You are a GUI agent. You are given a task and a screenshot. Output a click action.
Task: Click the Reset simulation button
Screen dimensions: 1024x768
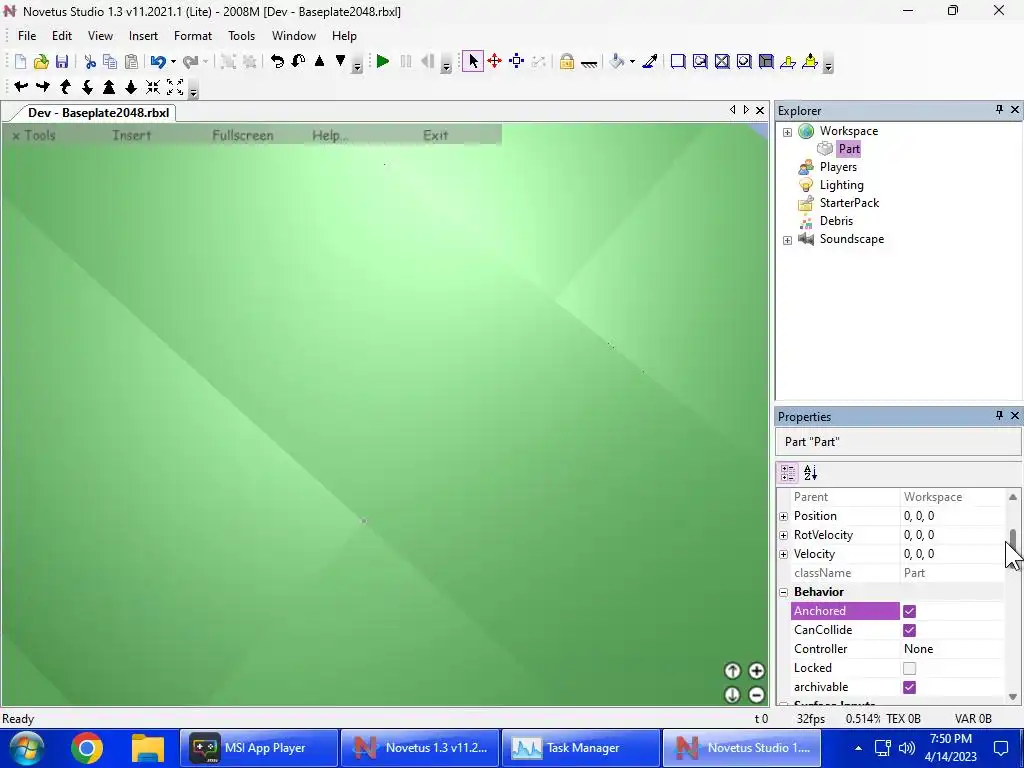coord(428,61)
